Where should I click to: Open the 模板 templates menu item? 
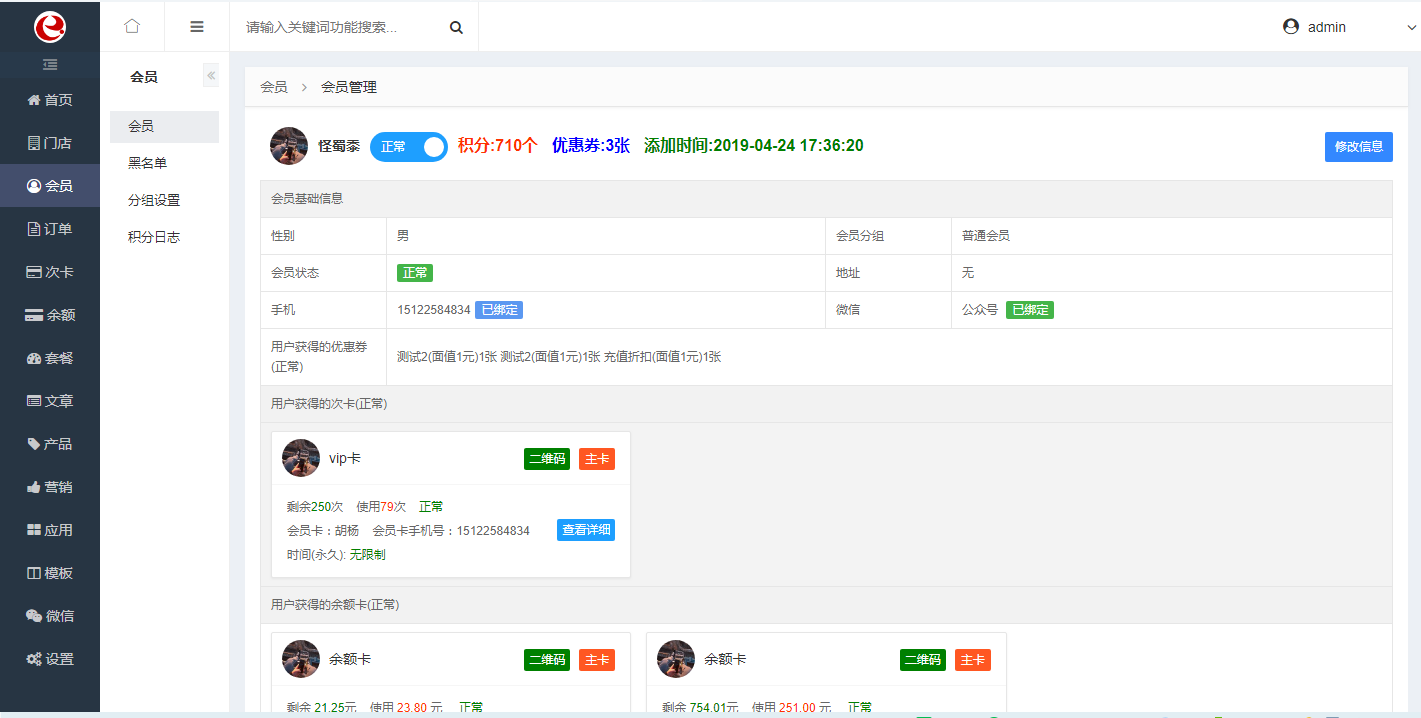click(x=50, y=573)
